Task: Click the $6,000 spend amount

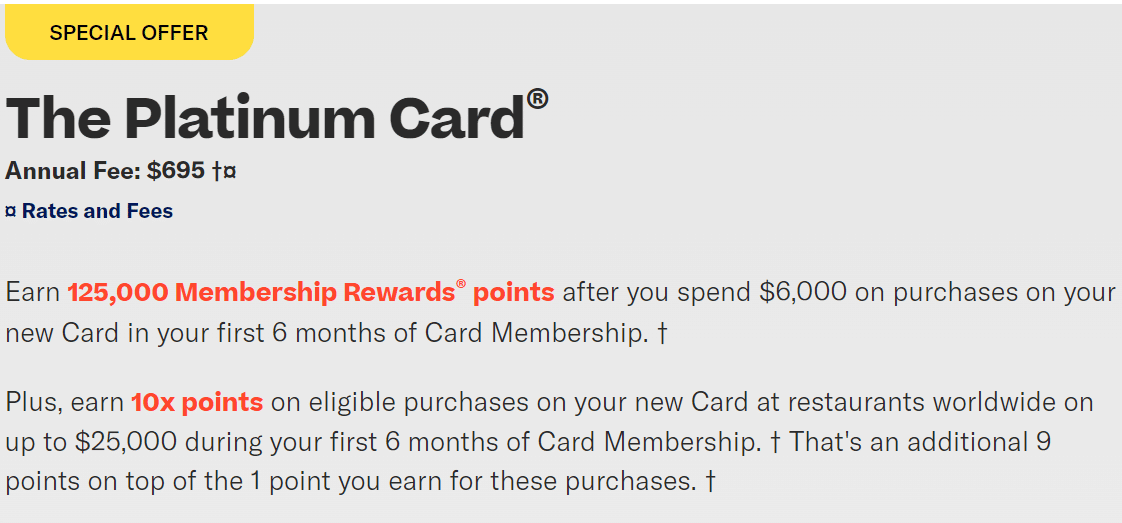Action: click(x=803, y=292)
